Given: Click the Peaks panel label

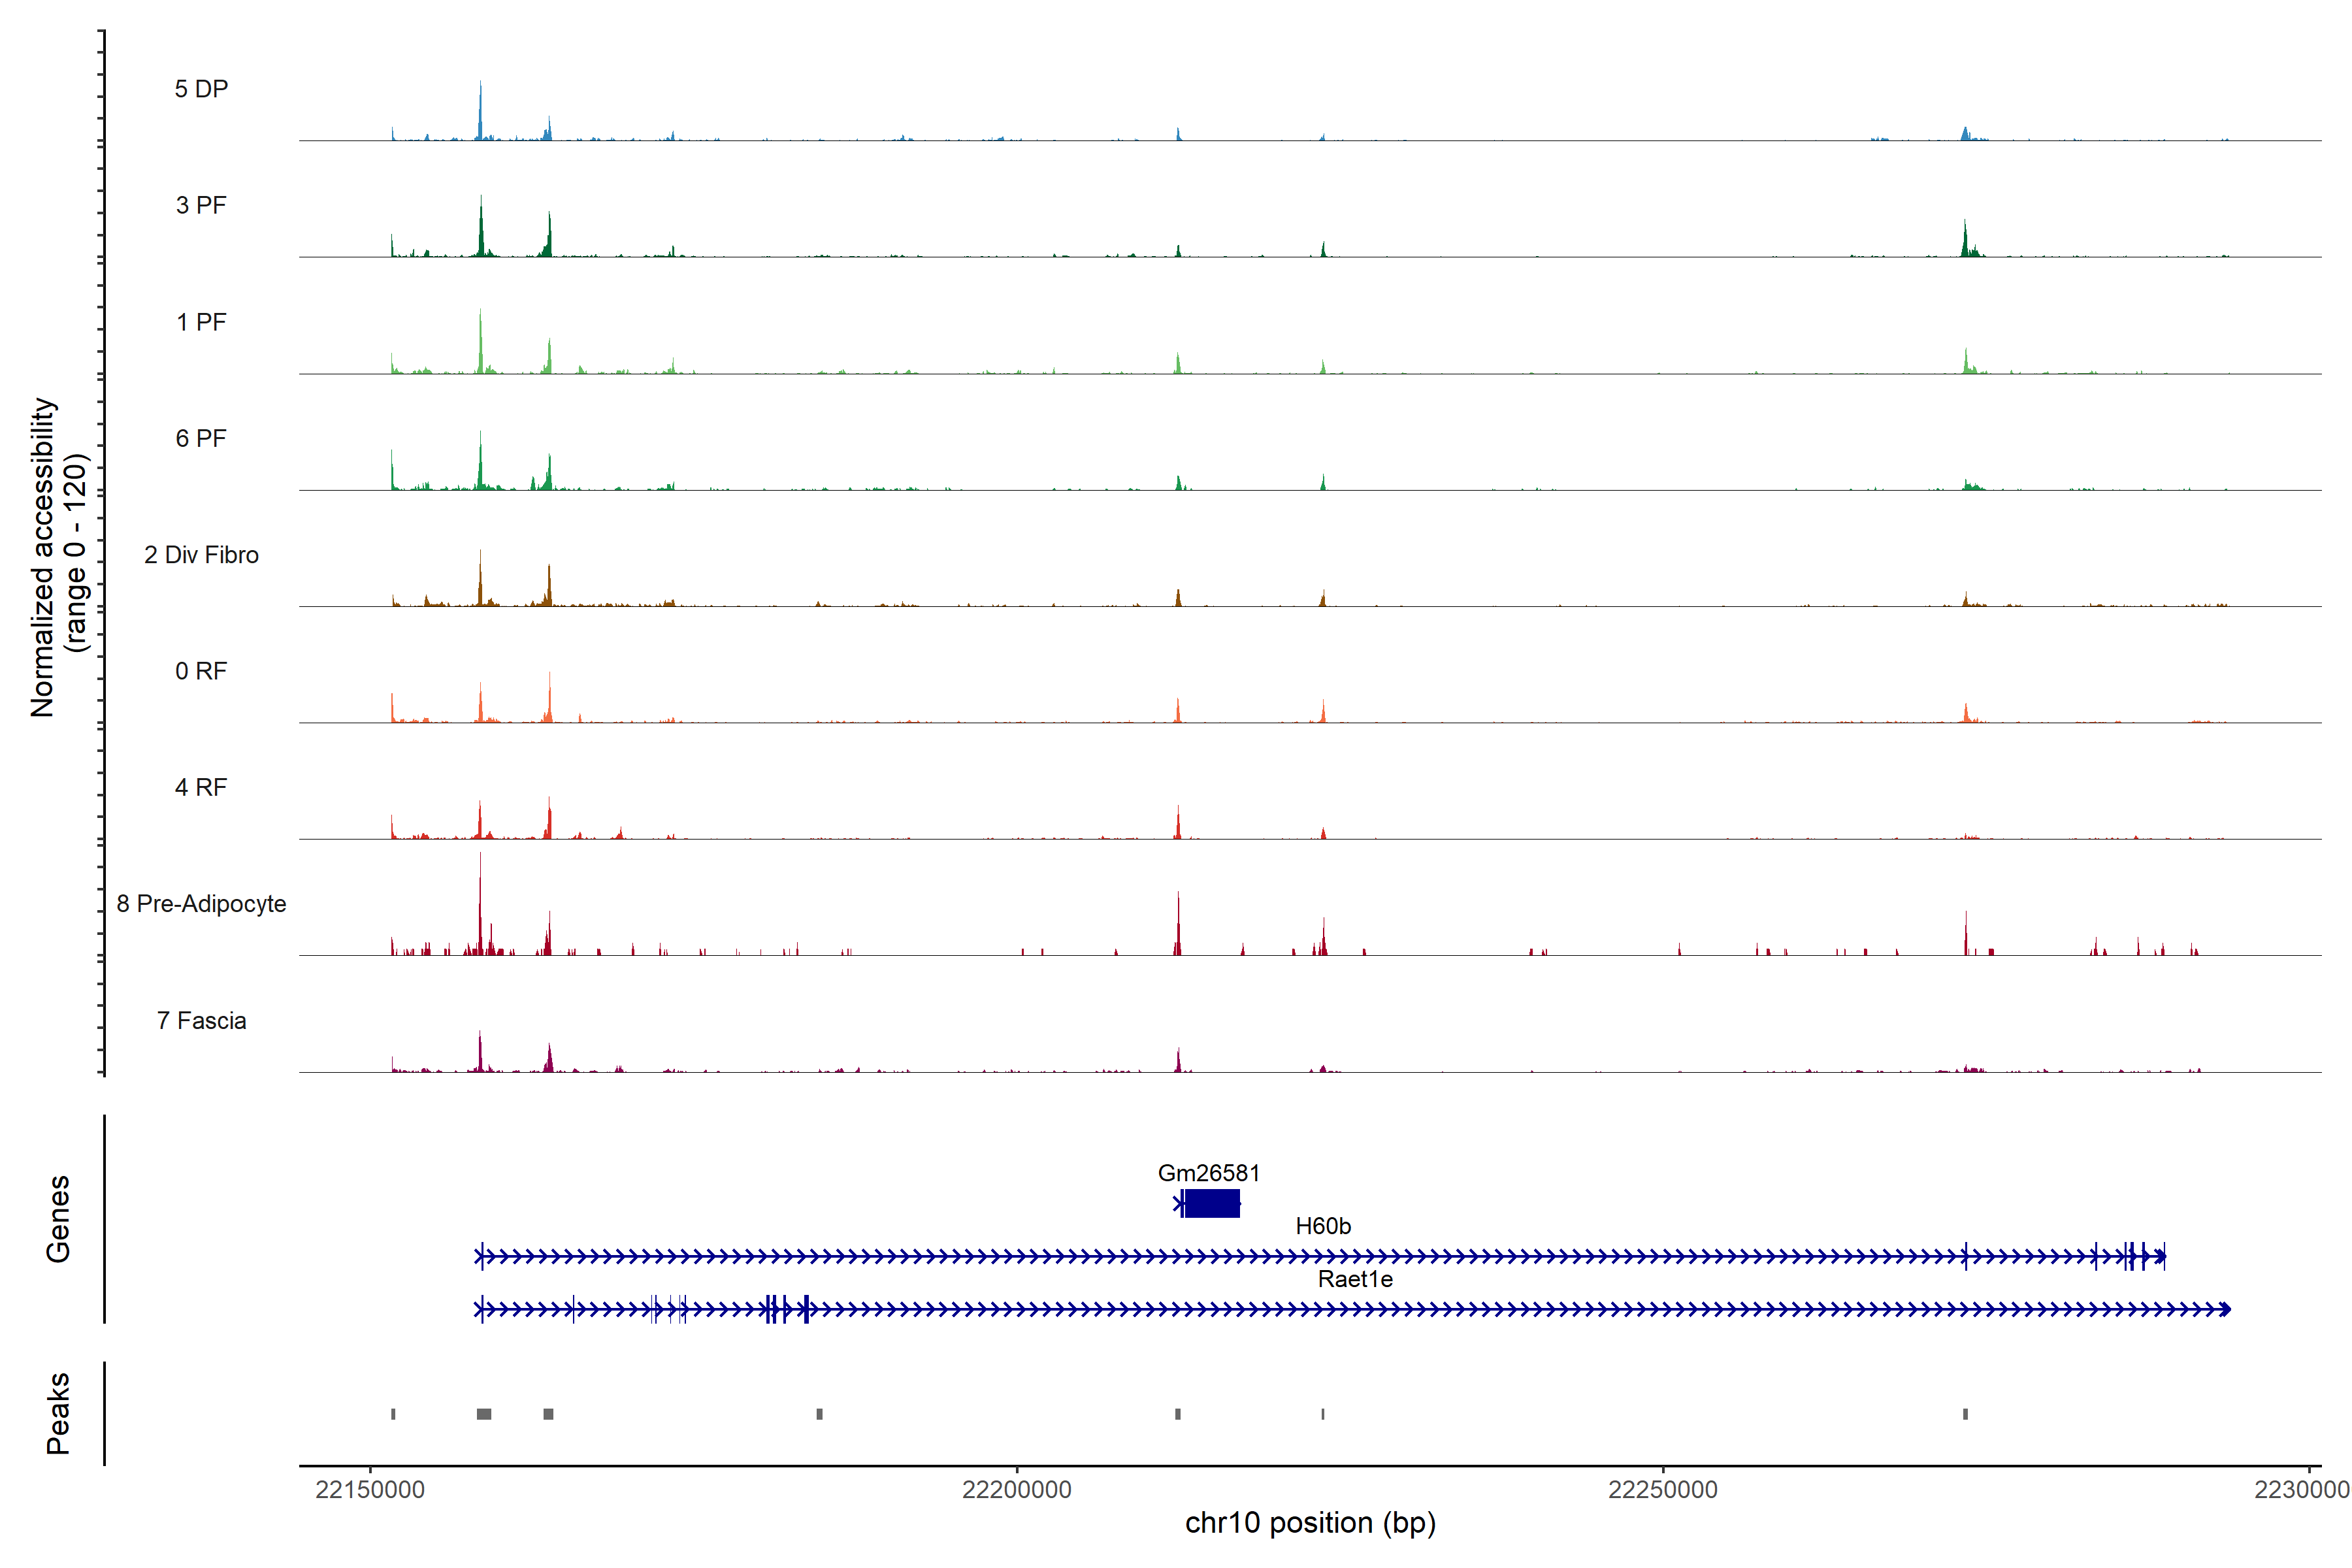Looking at the screenshot, I should [58, 1412].
